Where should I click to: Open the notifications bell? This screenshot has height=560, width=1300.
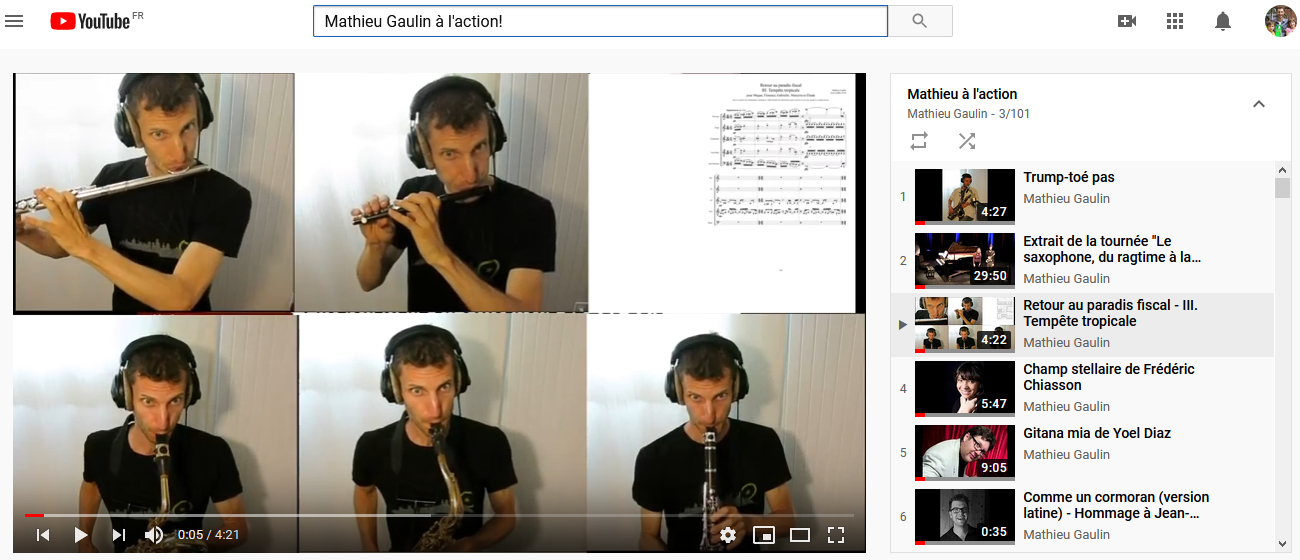[x=1223, y=20]
